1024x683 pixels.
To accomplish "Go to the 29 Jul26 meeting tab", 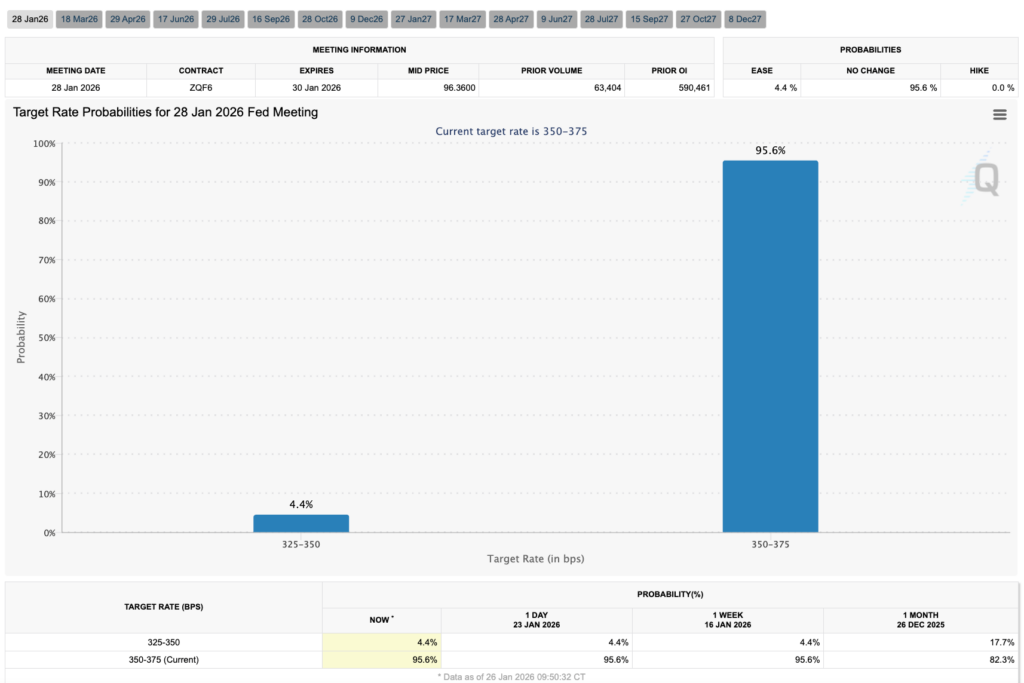I will coord(223,19).
